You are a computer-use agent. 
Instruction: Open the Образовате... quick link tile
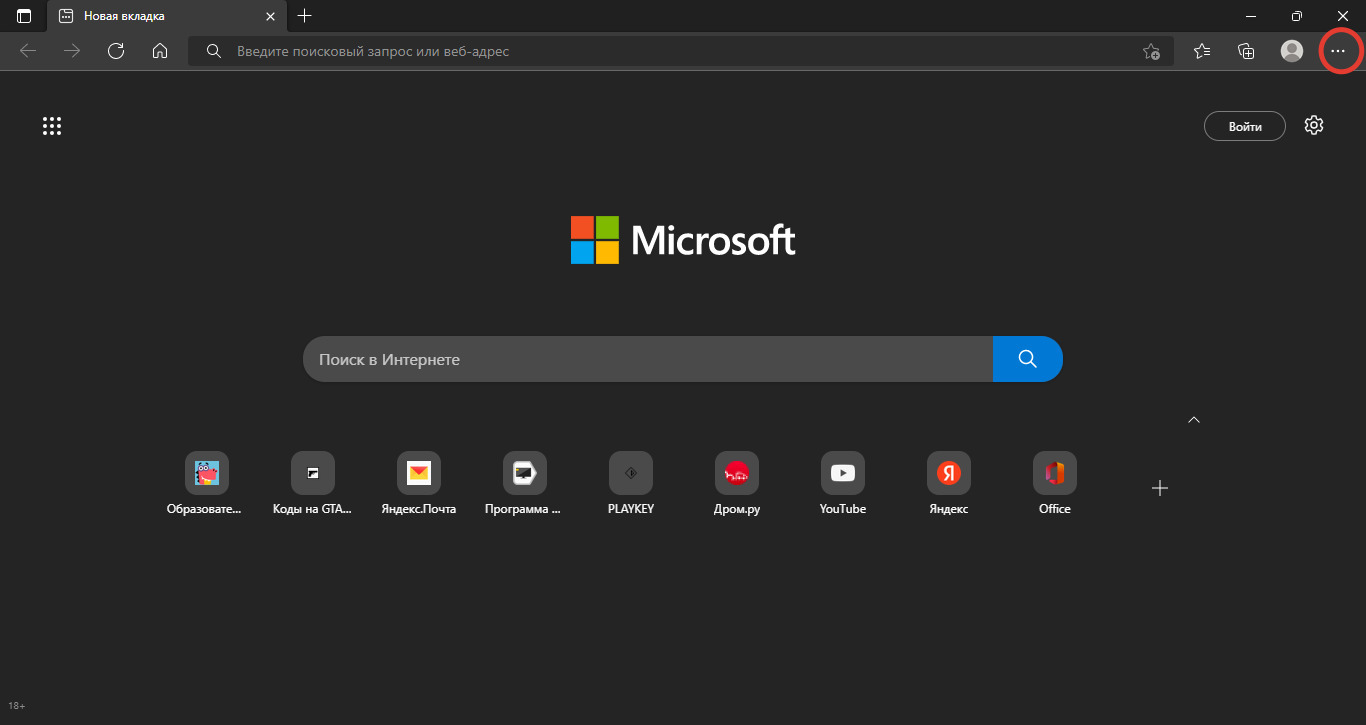[207, 484]
